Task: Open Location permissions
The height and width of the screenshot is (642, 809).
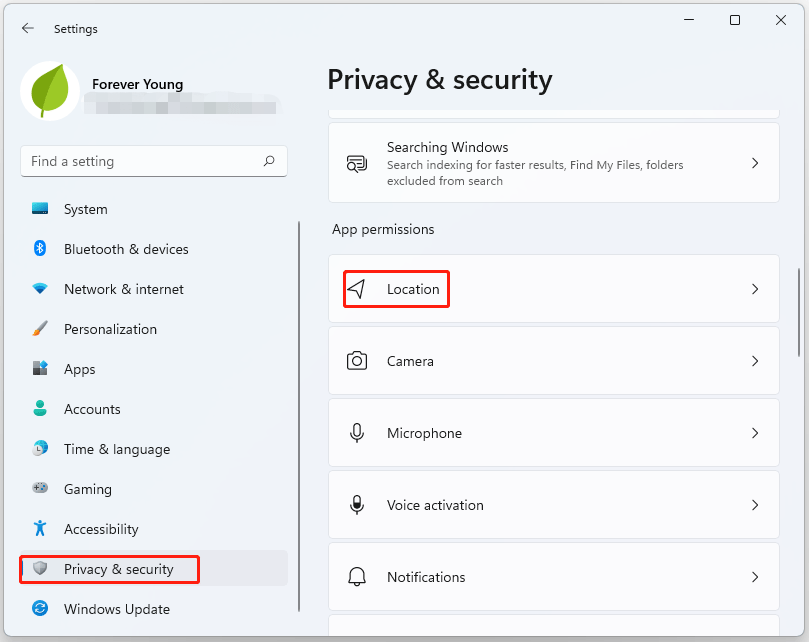Action: point(554,288)
